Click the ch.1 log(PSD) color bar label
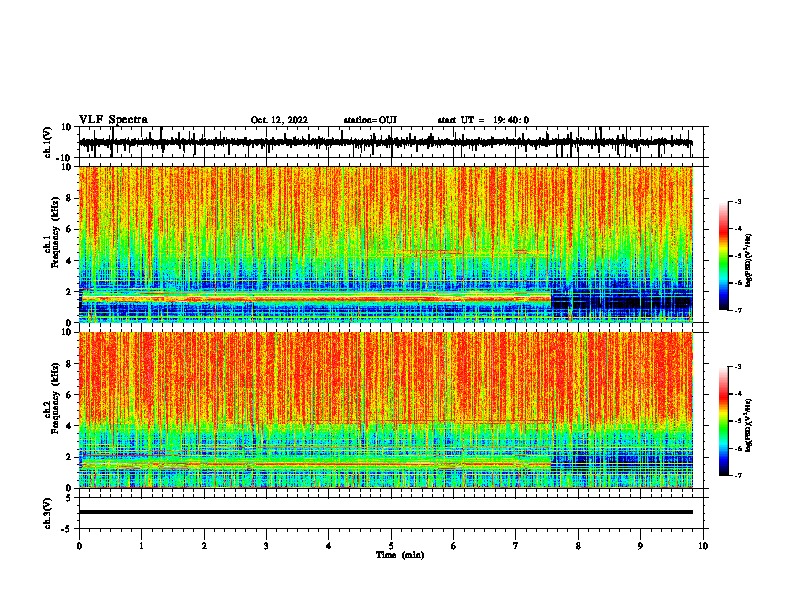 point(749,260)
